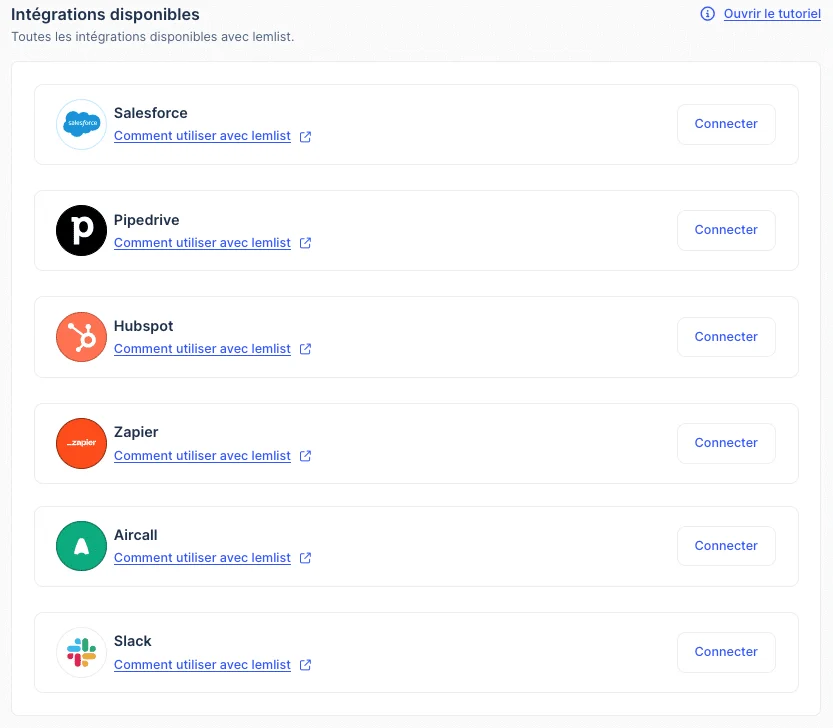Screen dimensions: 833x728
Task: Connect the Salesforce integration
Action: pos(726,124)
